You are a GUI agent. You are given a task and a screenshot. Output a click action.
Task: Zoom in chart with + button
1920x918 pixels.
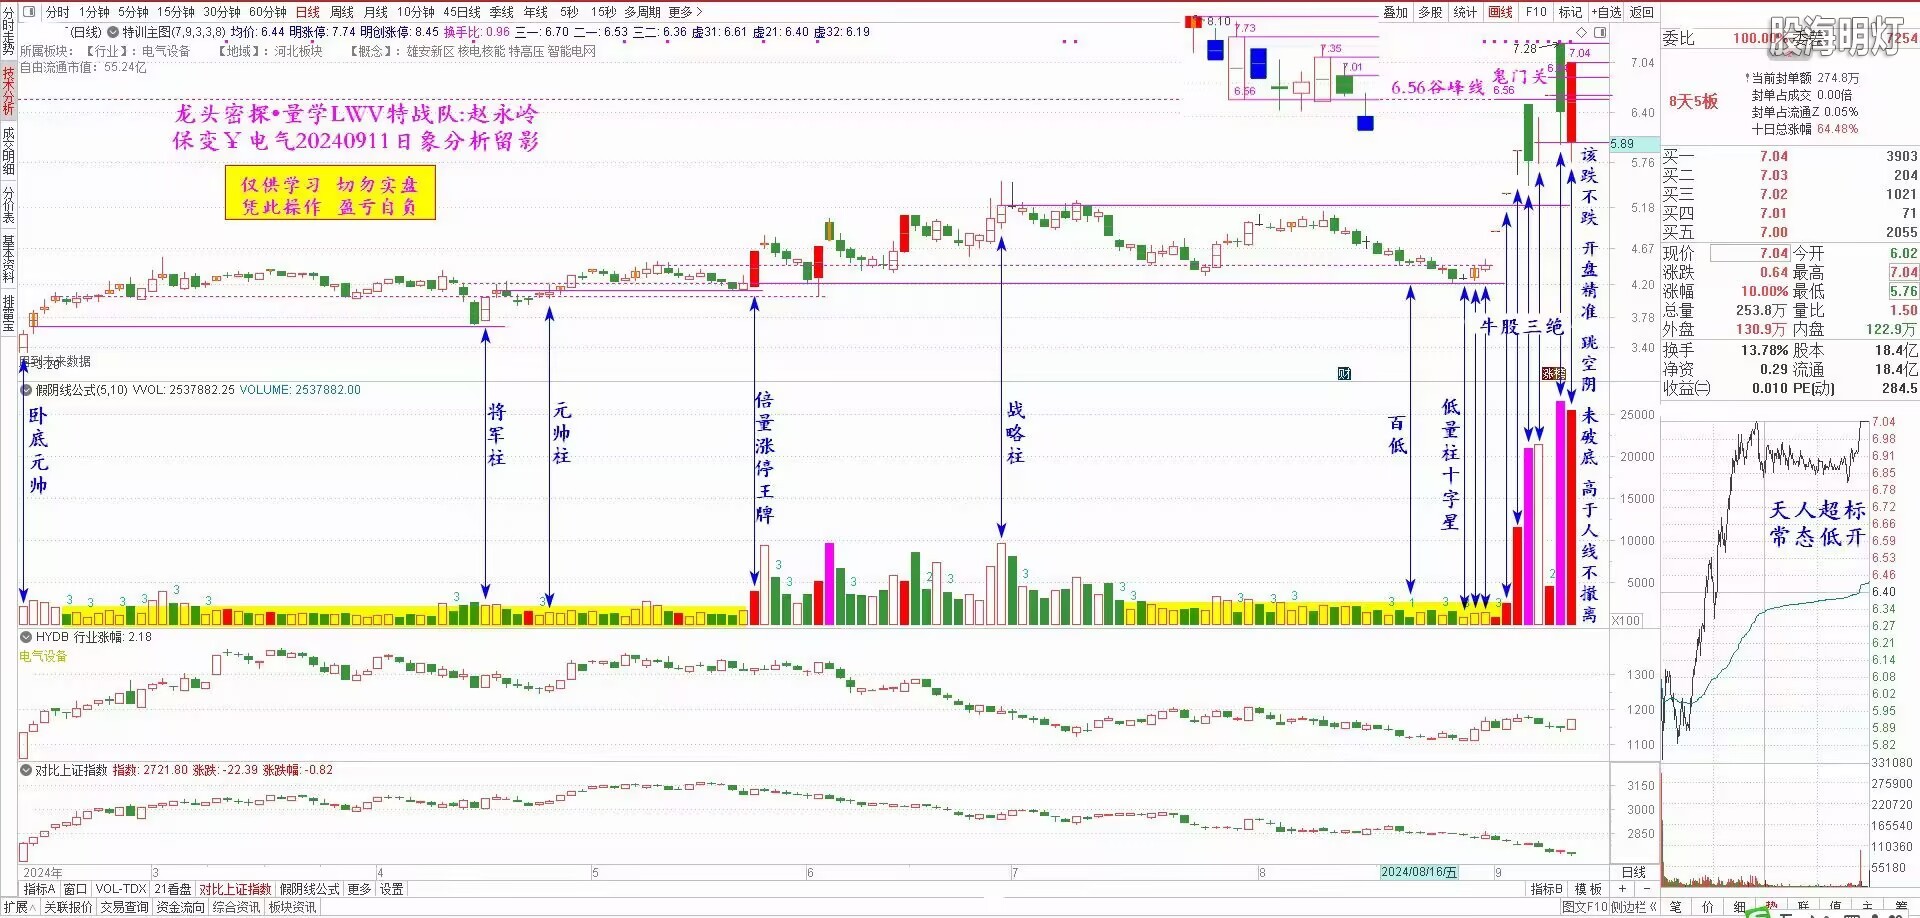(x=1622, y=889)
